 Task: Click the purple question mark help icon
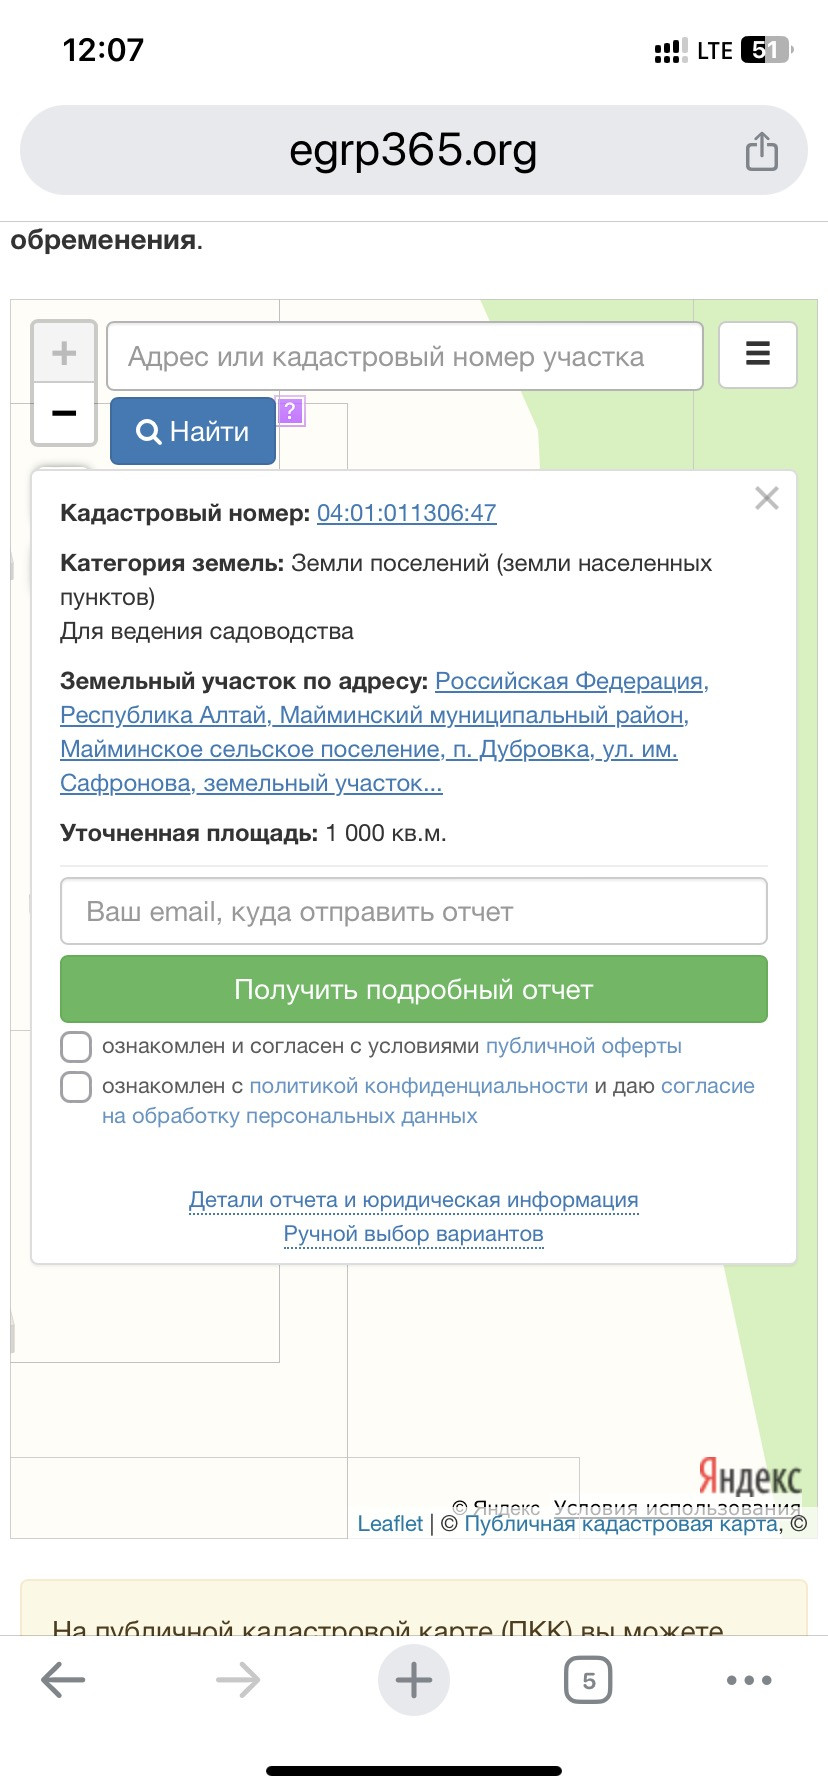pyautogui.click(x=290, y=410)
